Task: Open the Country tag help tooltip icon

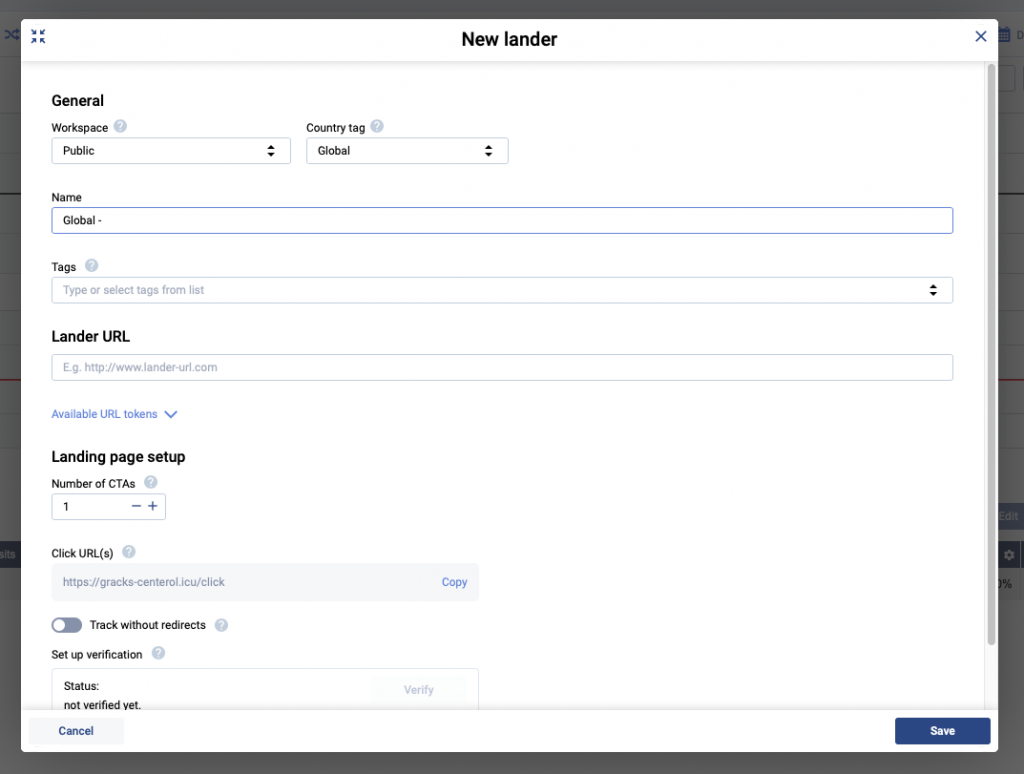Action: tap(377, 126)
